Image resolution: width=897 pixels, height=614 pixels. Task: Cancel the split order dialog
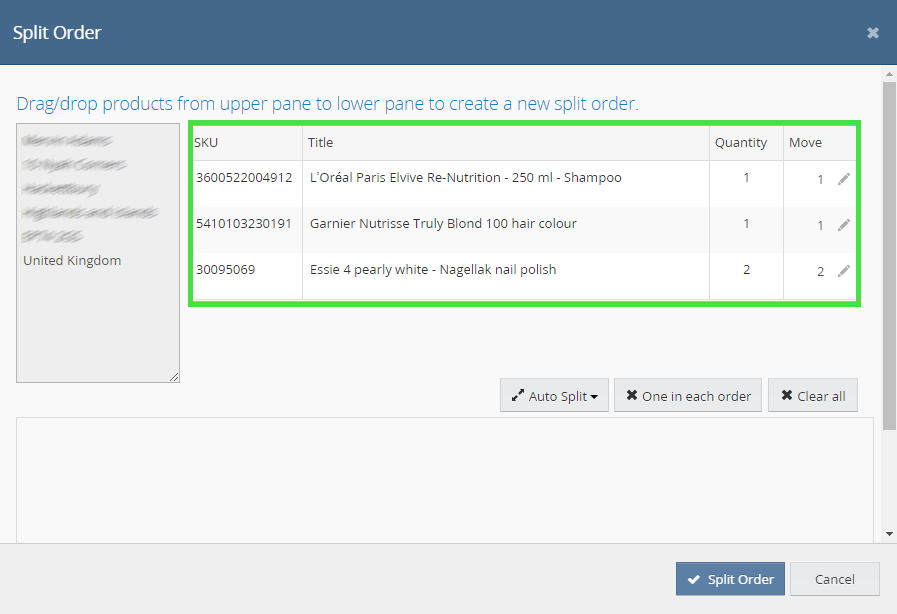pyautogui.click(x=834, y=579)
